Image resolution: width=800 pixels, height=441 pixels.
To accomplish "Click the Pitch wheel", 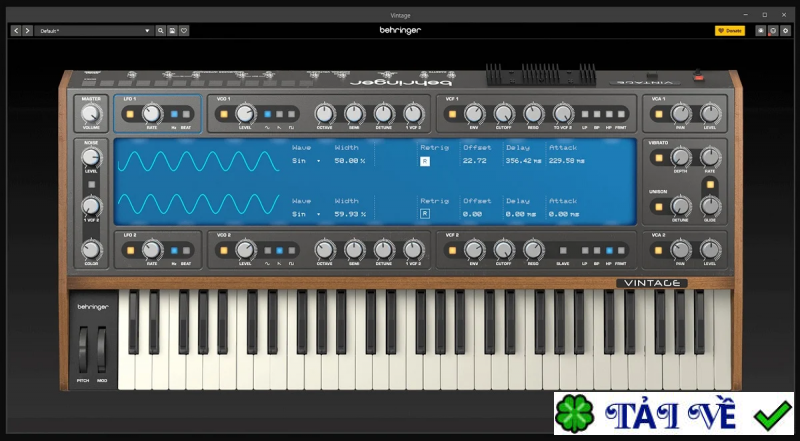I will (83, 350).
